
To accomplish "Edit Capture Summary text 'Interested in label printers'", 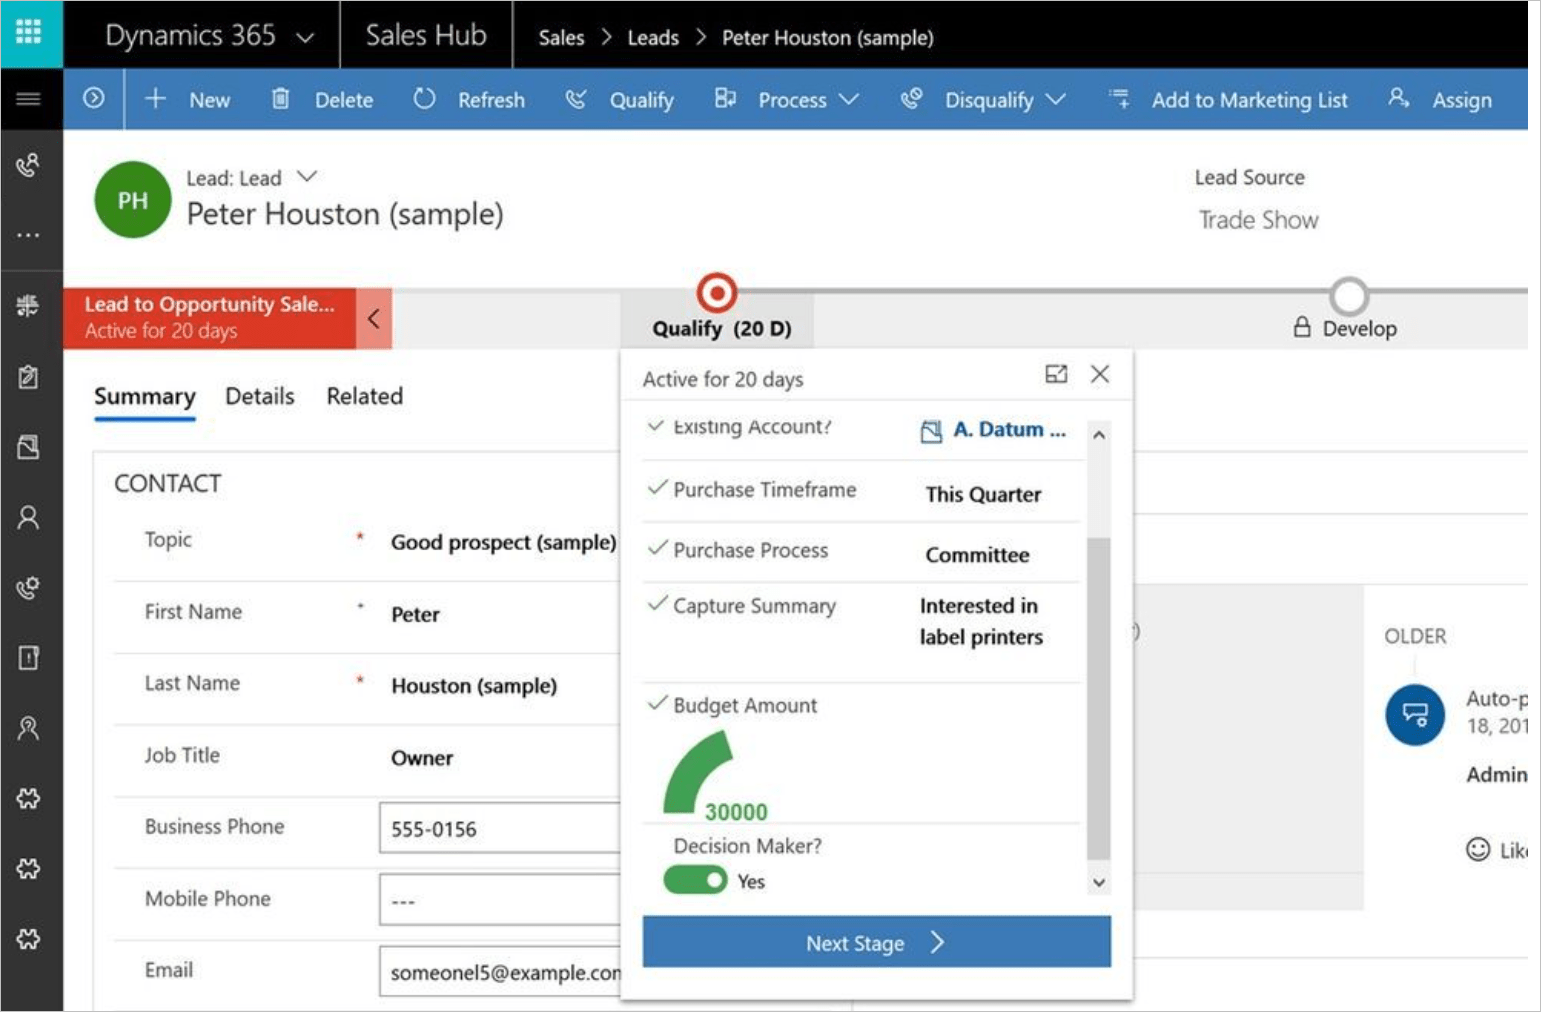I will 981,621.
